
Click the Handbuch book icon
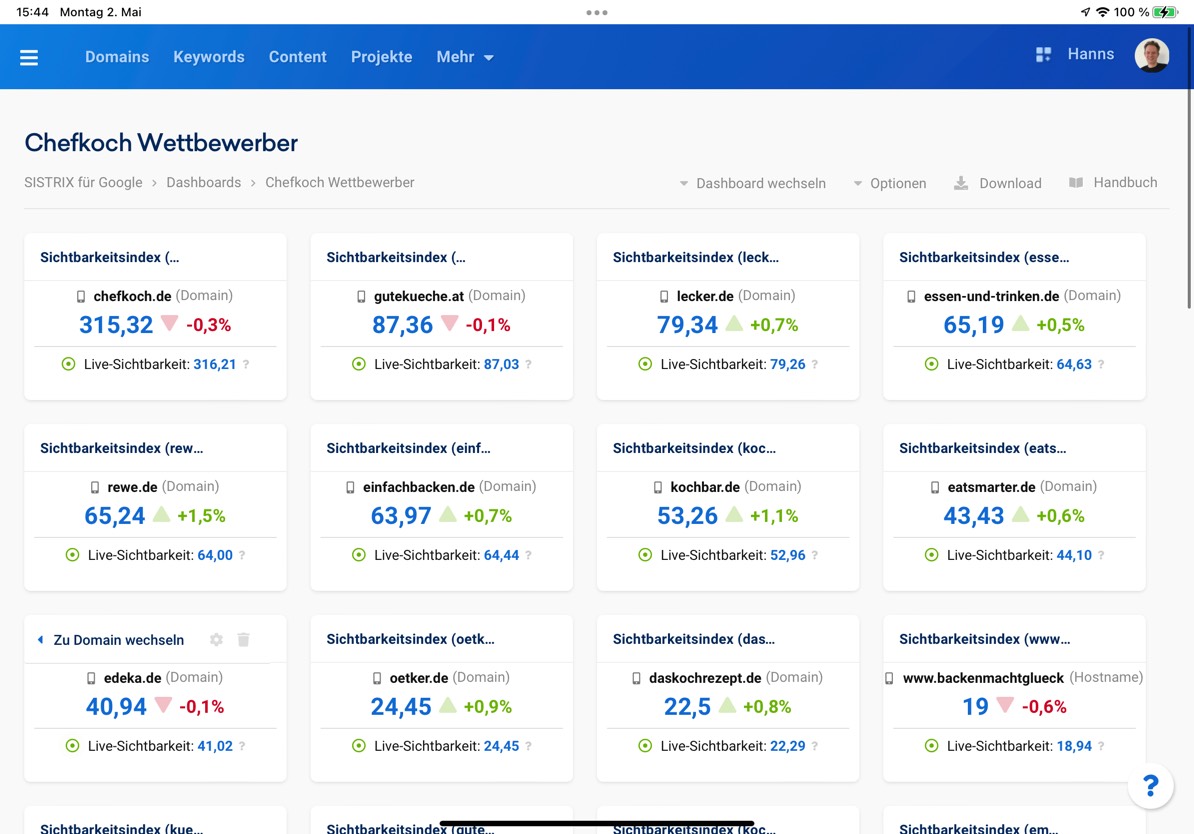tap(1076, 183)
